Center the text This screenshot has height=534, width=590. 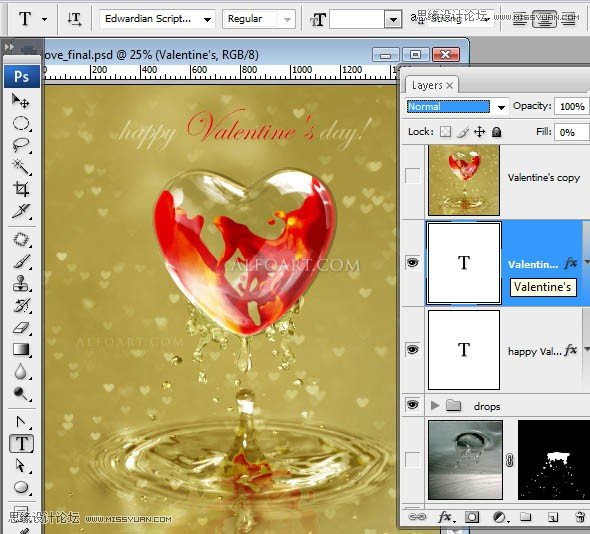(544, 19)
